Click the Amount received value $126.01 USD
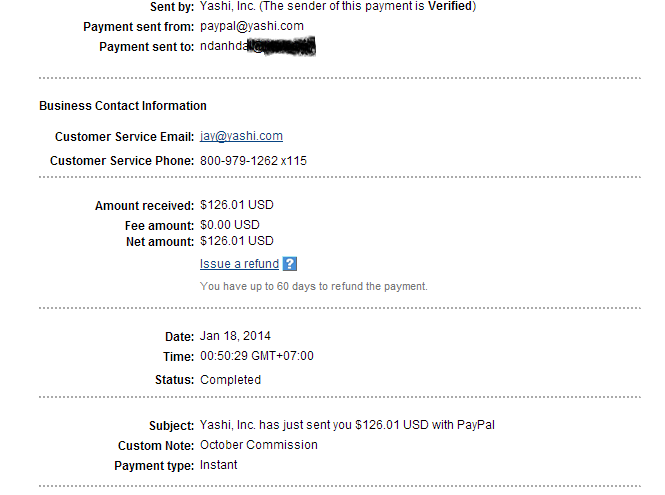Screen dimensions: 665x495 (x=236, y=205)
